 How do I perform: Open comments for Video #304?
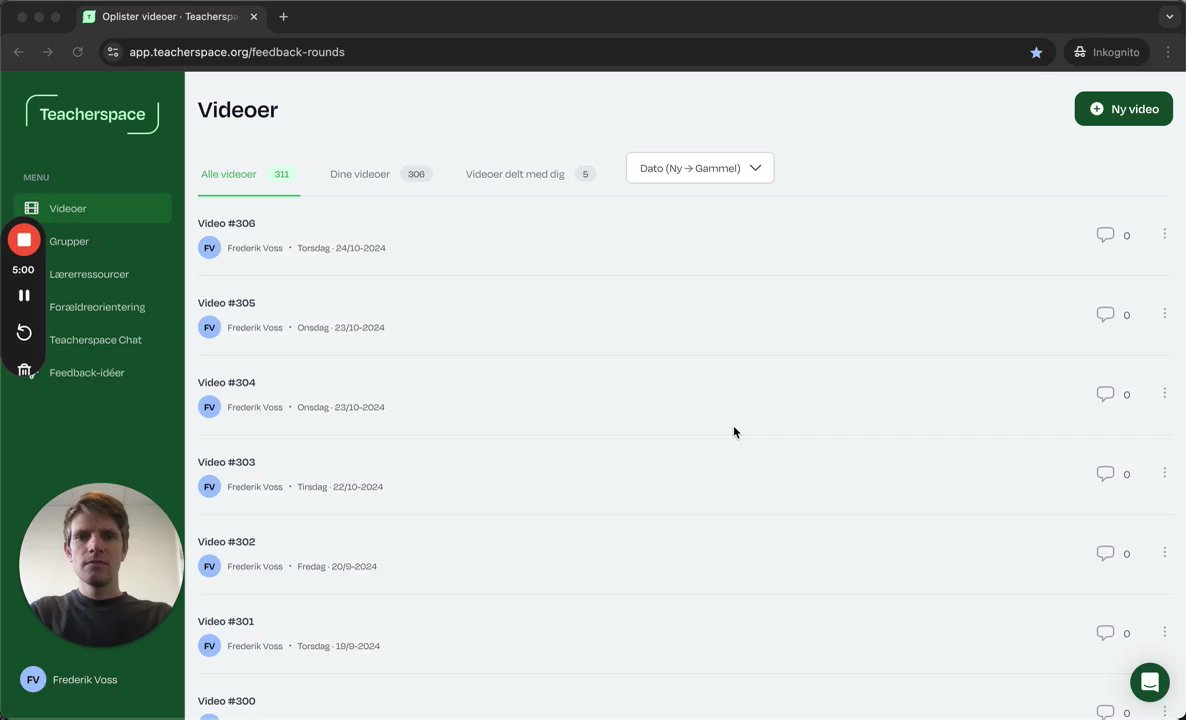(1113, 393)
